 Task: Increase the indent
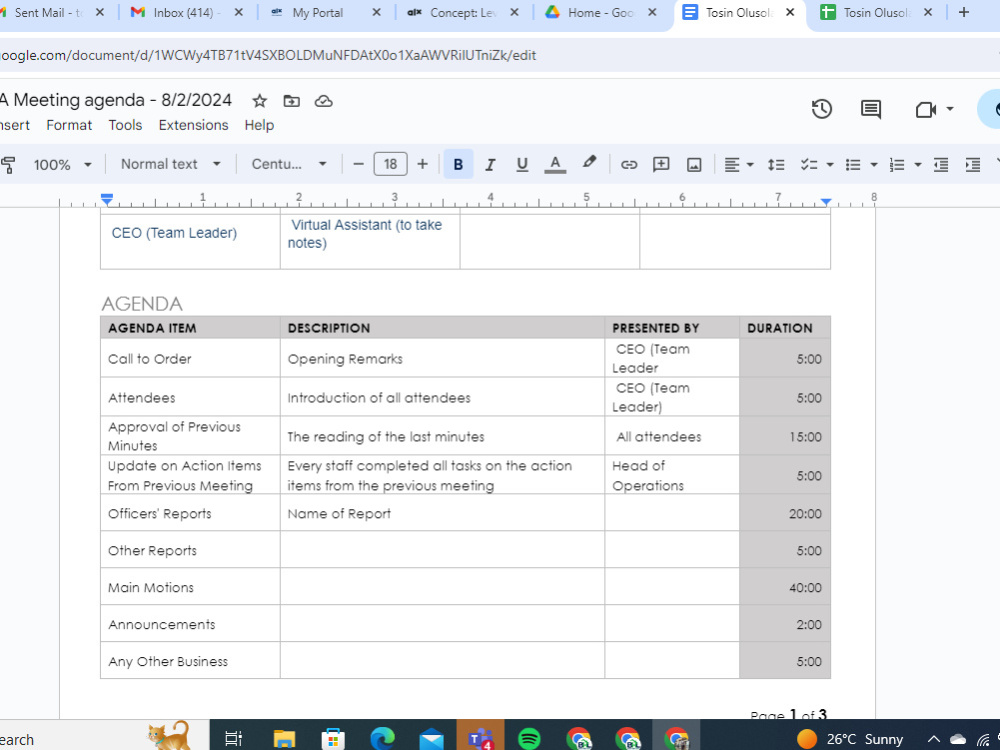tap(973, 165)
